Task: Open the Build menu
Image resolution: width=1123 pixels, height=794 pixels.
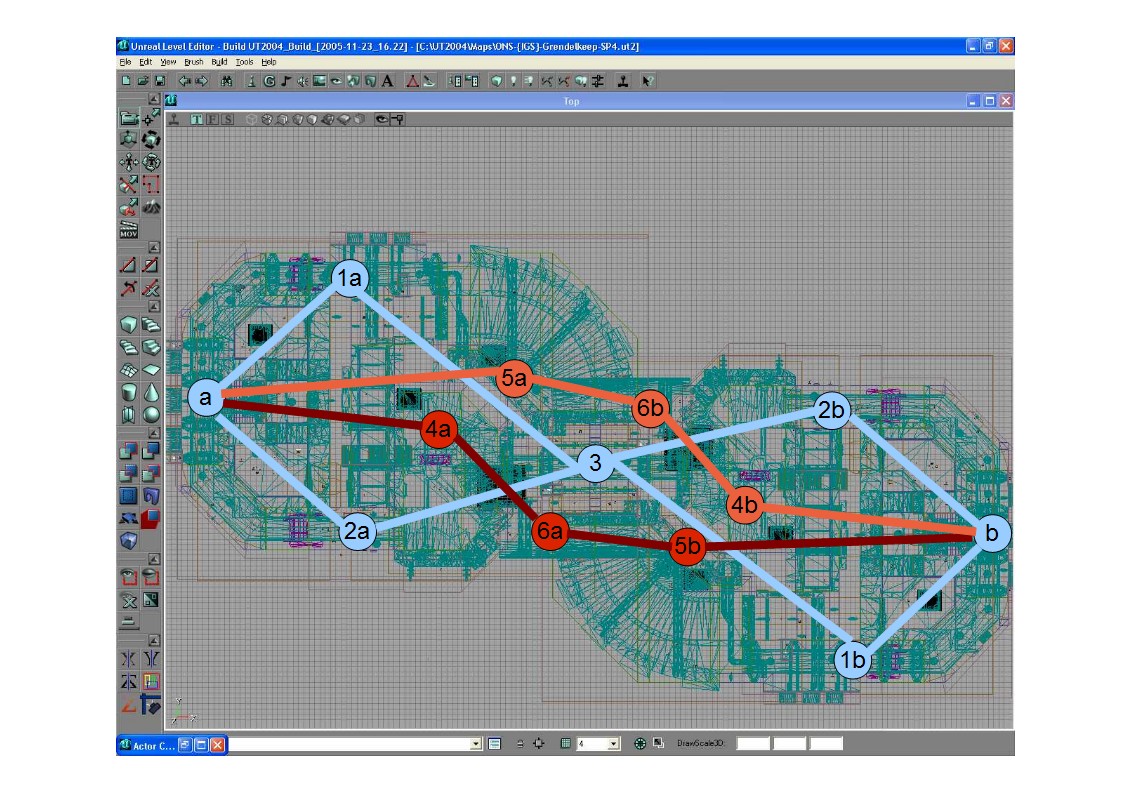Action: (219, 62)
